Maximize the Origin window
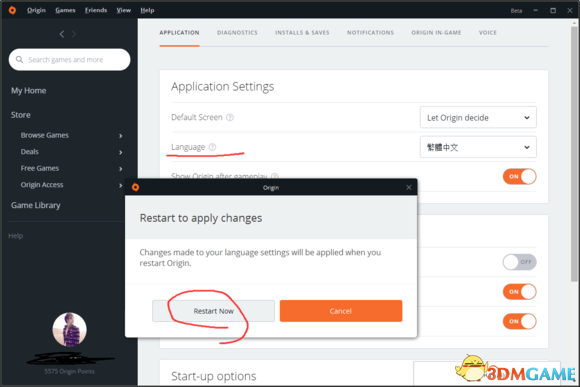 pos(553,10)
